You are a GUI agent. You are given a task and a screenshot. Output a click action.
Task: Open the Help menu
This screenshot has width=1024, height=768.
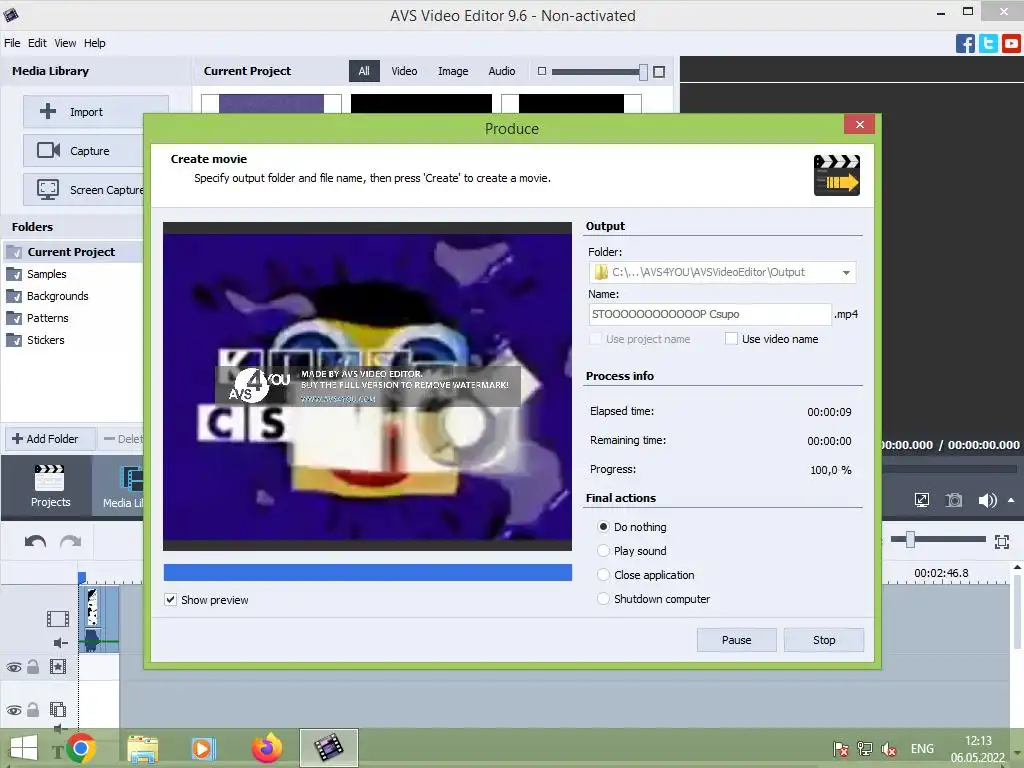pyautogui.click(x=94, y=43)
